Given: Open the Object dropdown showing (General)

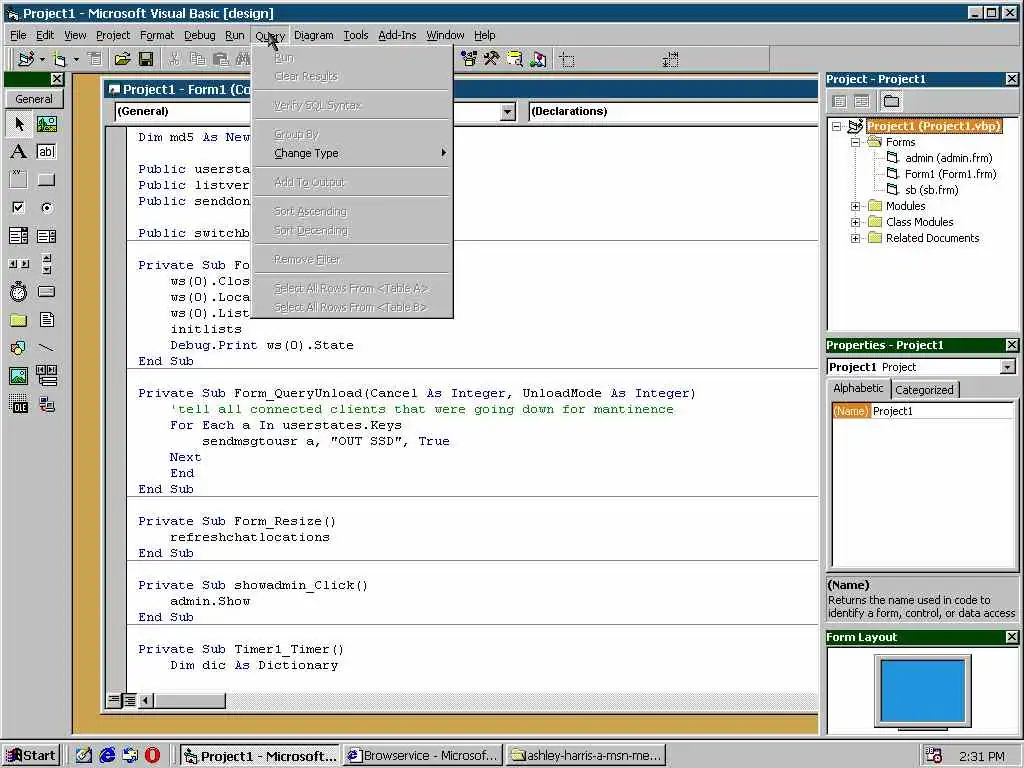Looking at the screenshot, I should [509, 112].
